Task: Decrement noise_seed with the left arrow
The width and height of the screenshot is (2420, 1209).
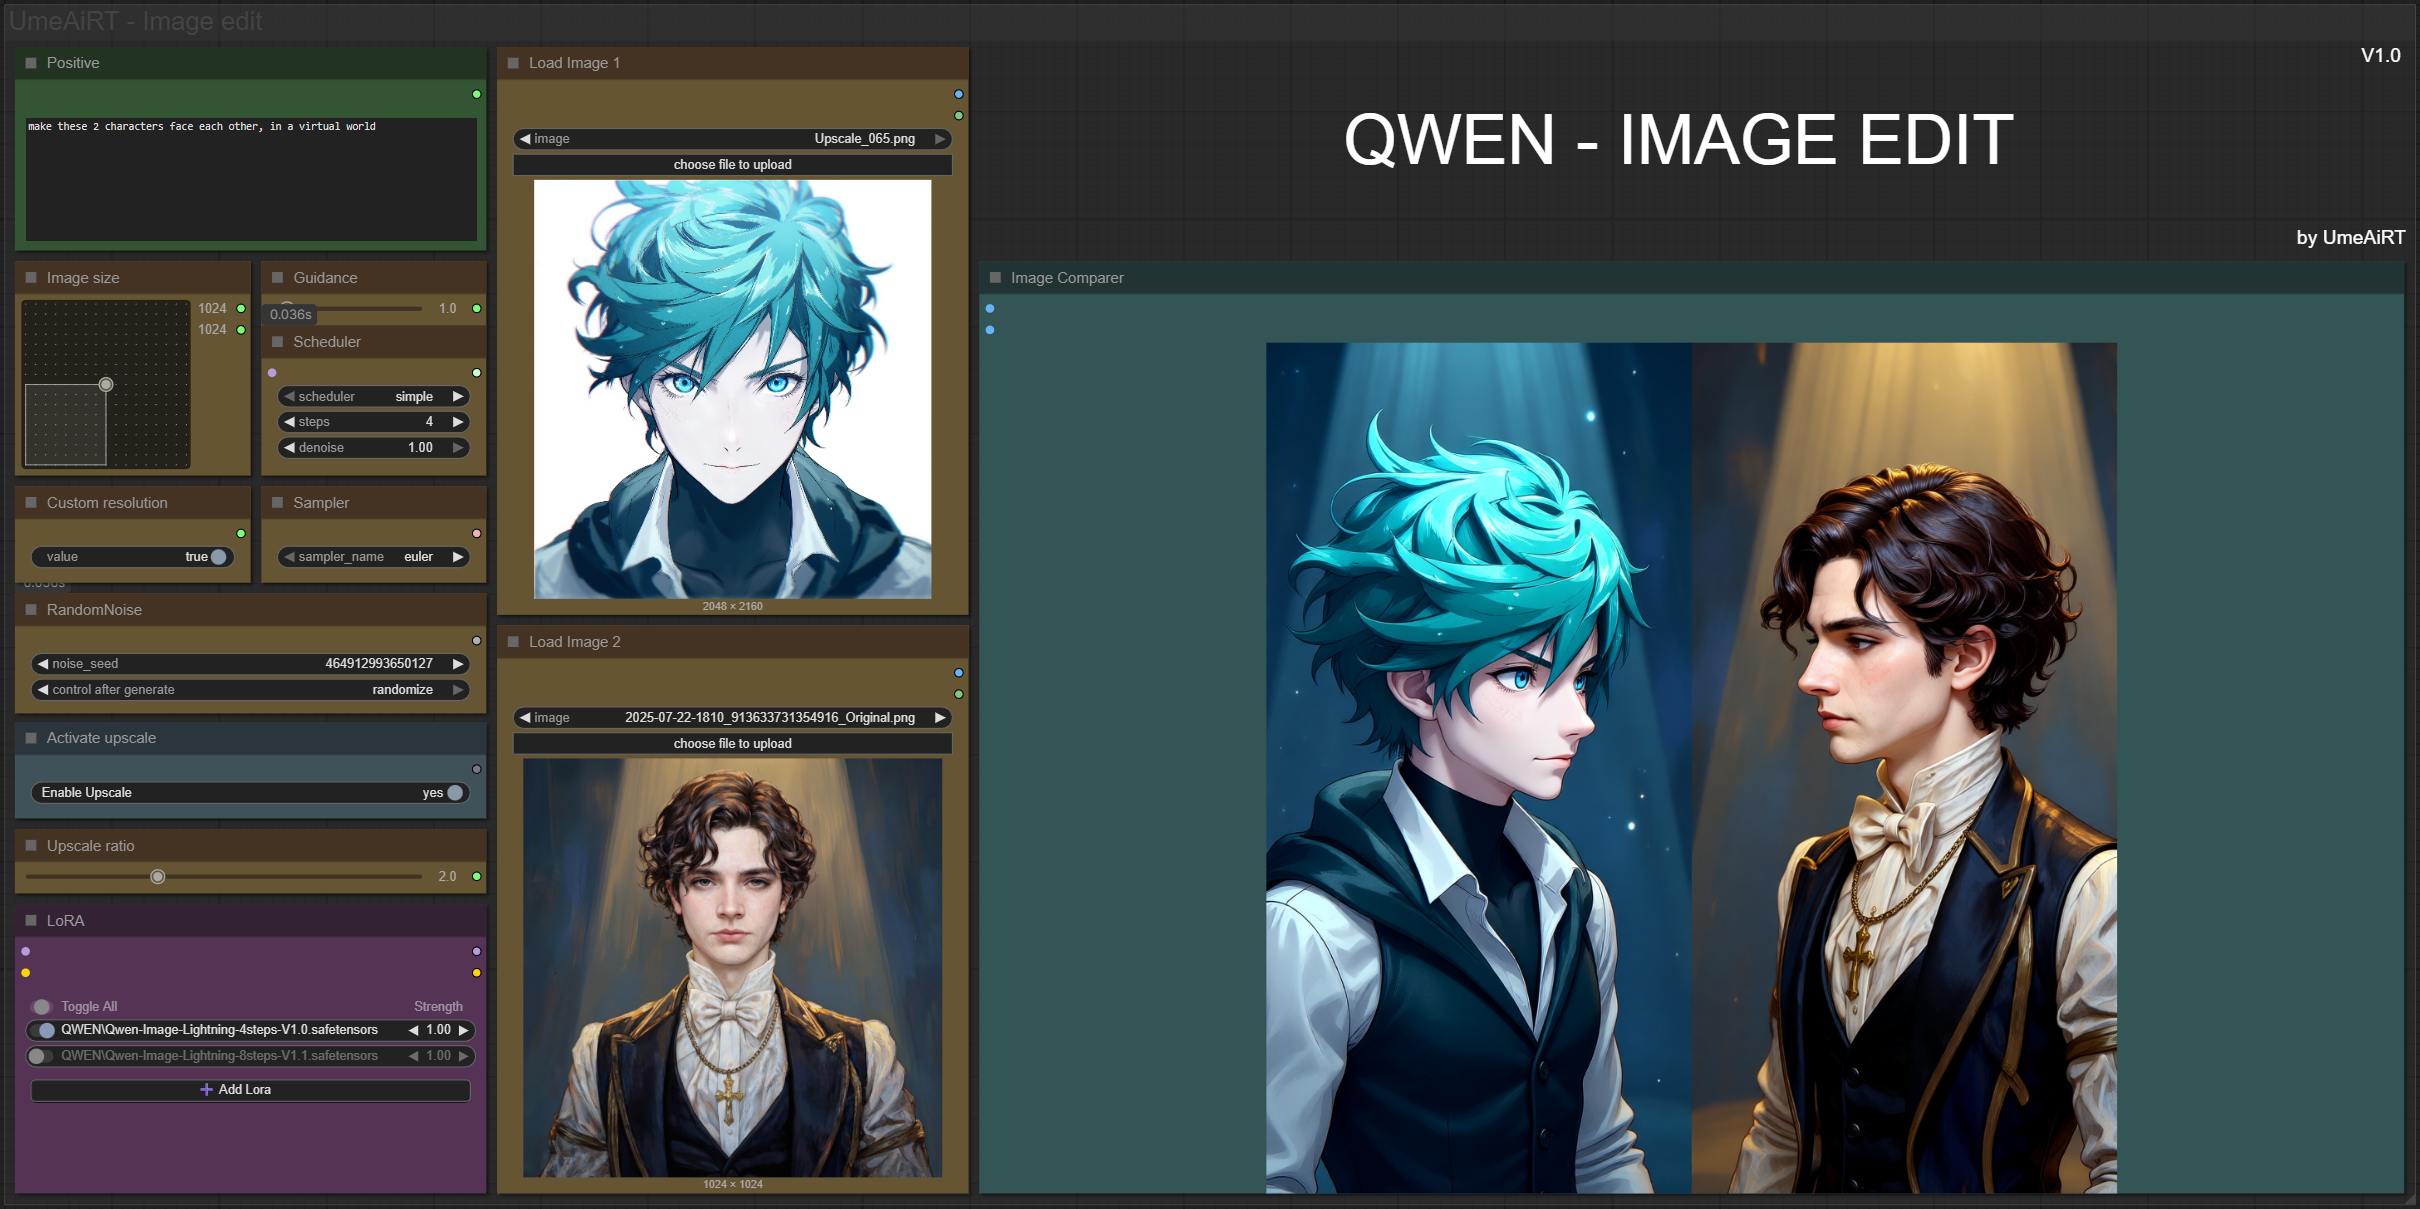Action: [43, 664]
